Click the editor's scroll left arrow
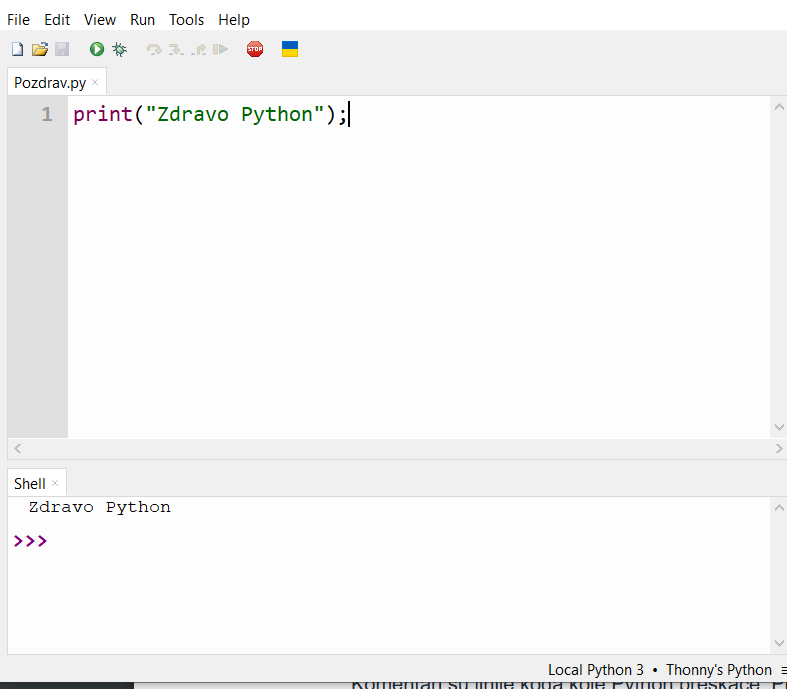787x689 pixels. pyautogui.click(x=18, y=449)
